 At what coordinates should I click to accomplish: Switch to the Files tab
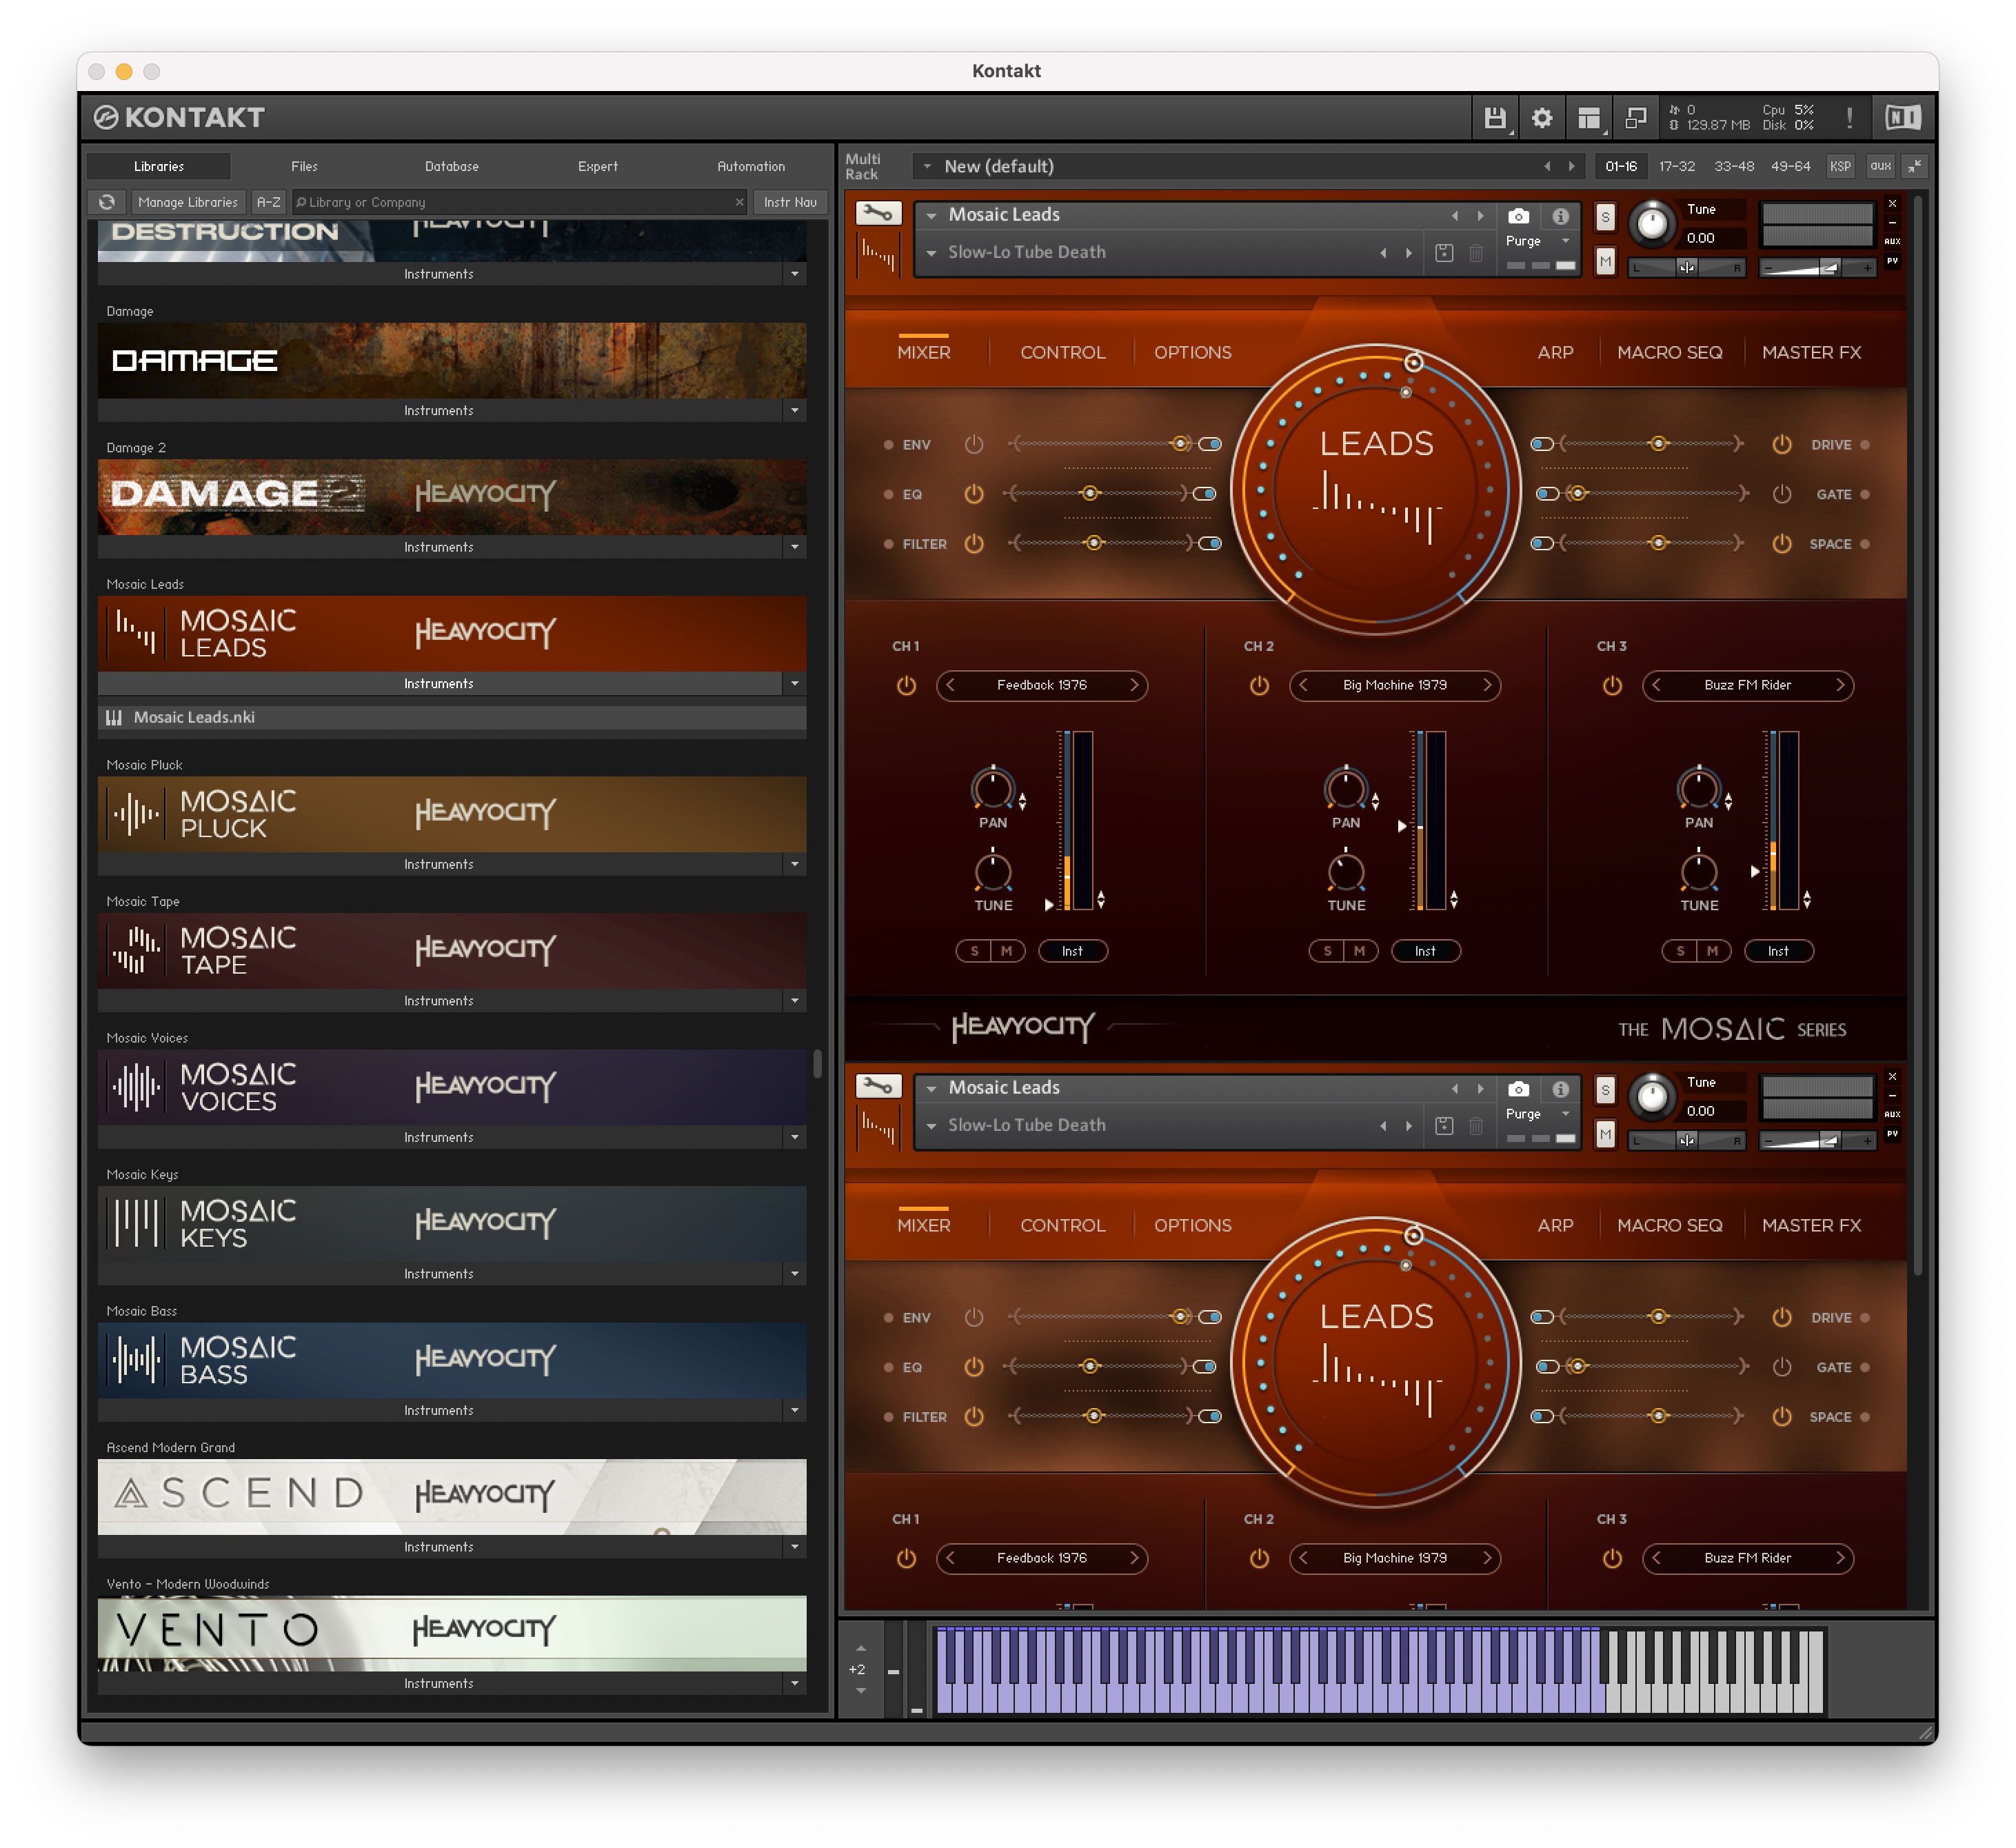pyautogui.click(x=304, y=166)
